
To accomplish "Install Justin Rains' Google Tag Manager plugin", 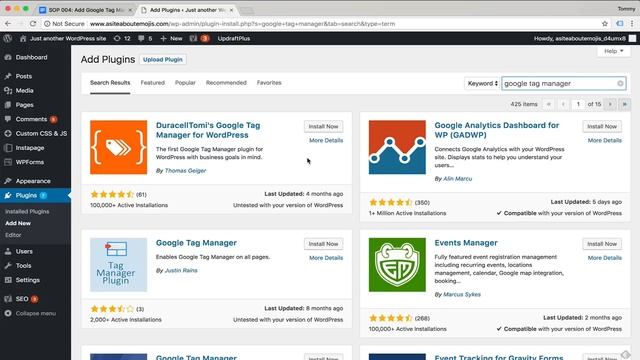I will (323, 244).
